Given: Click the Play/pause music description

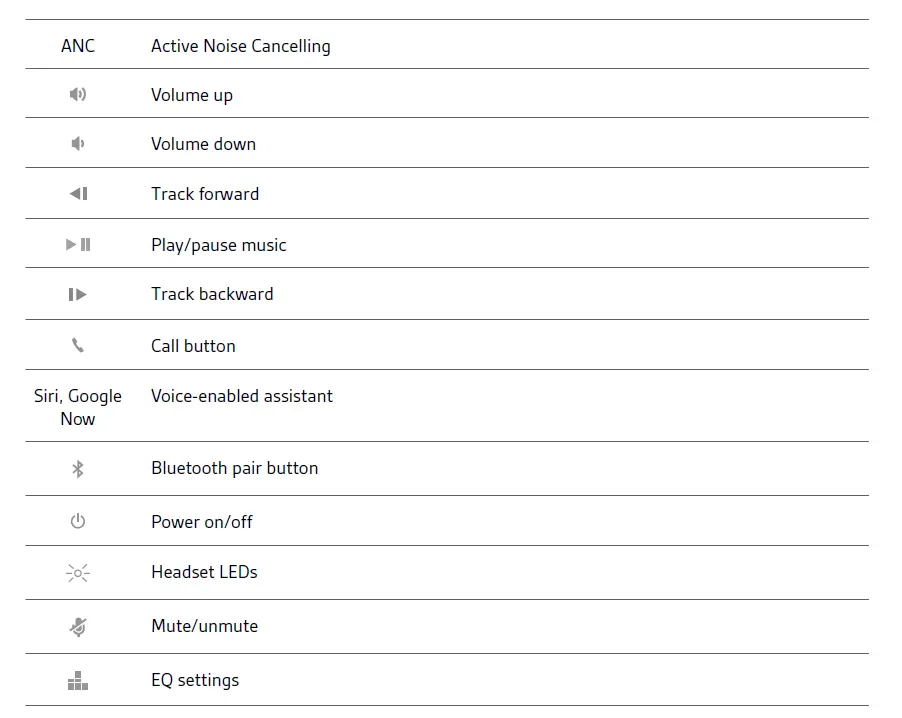Looking at the screenshot, I should (219, 245).
